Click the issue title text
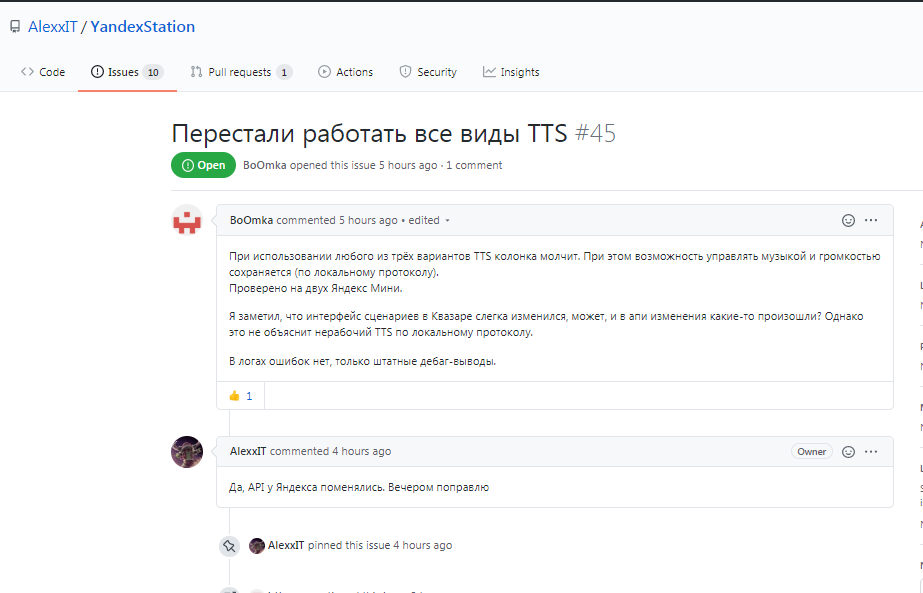 point(369,134)
